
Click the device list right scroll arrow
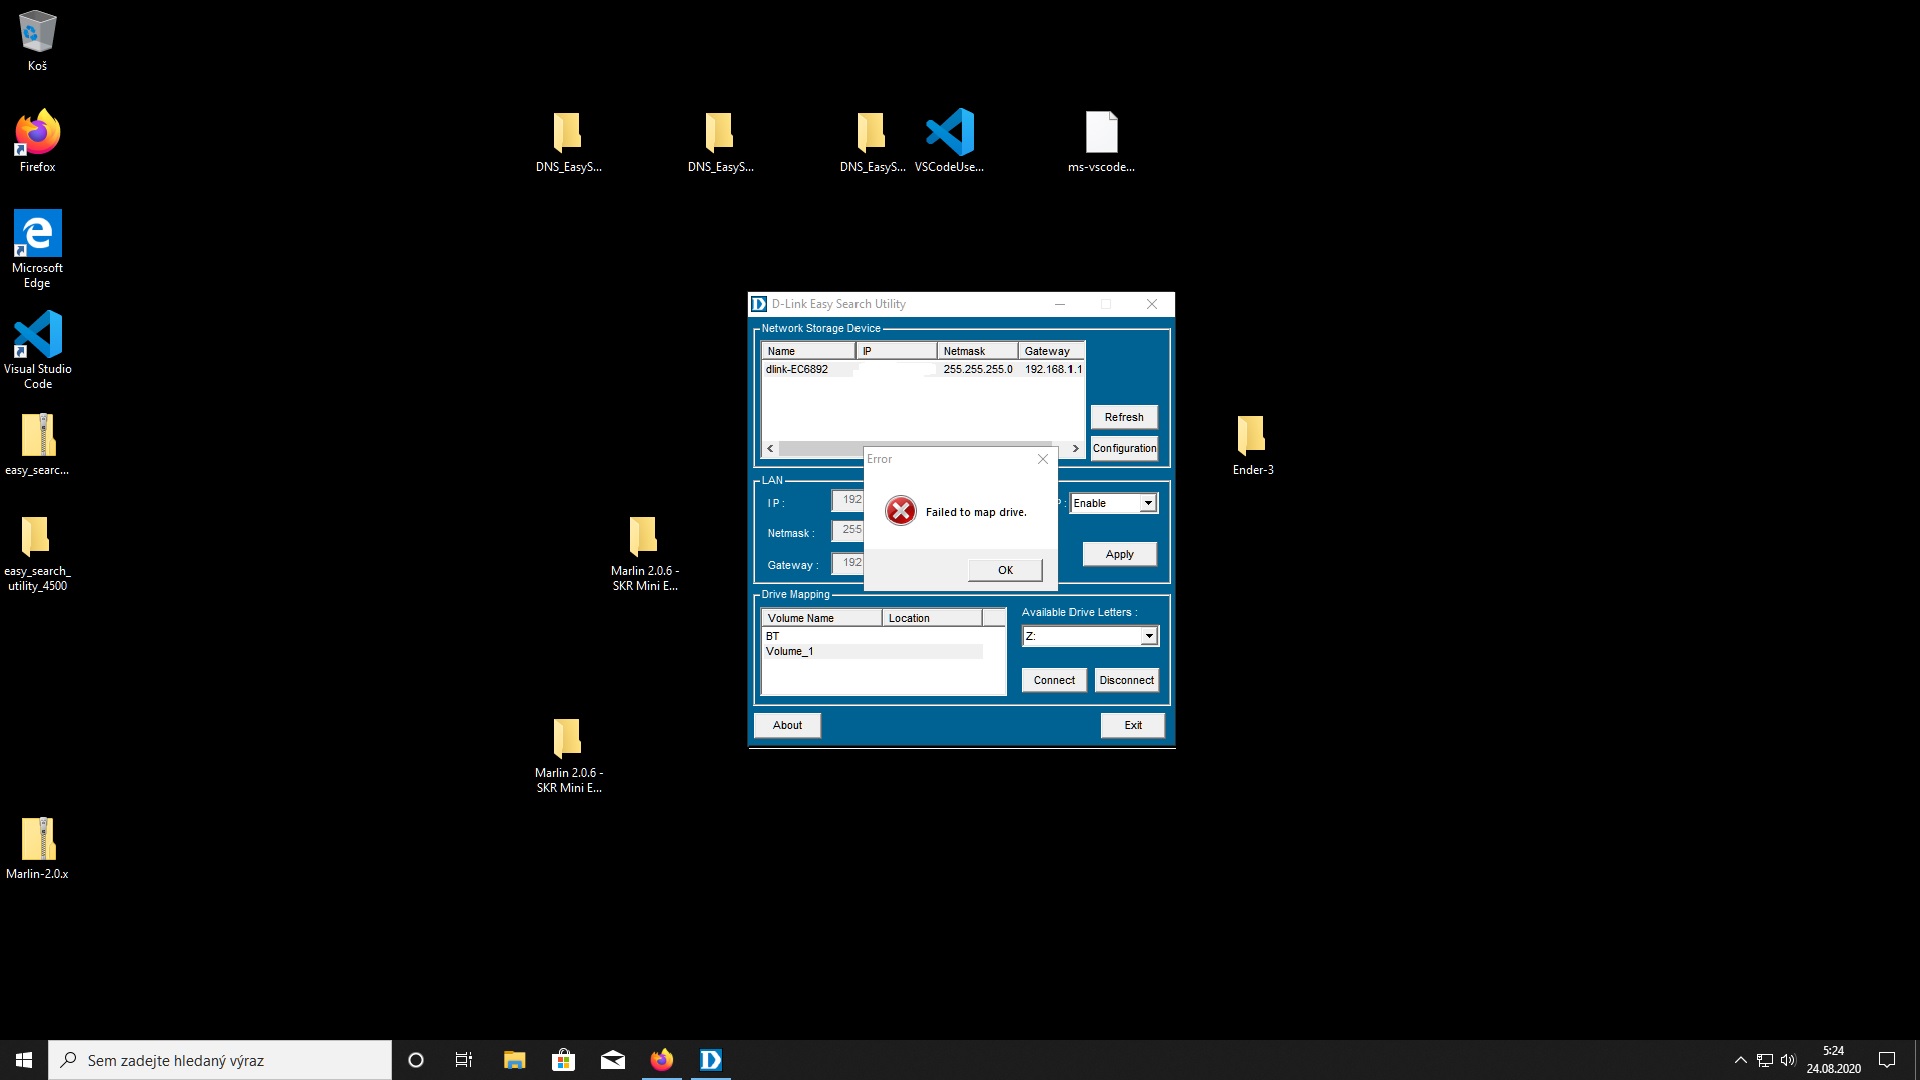[1075, 449]
